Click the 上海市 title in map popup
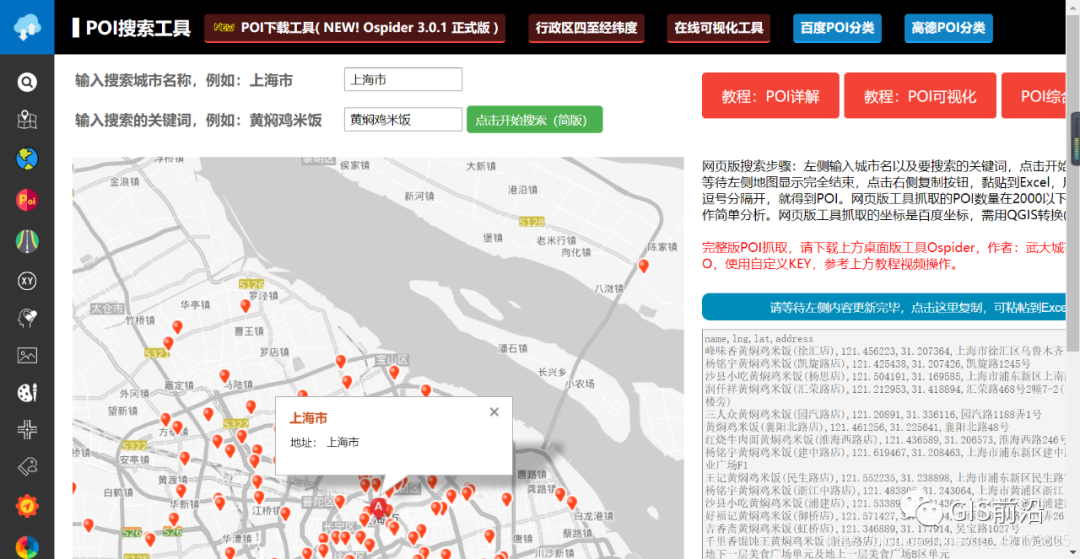1080x559 pixels. pyautogui.click(x=308, y=418)
